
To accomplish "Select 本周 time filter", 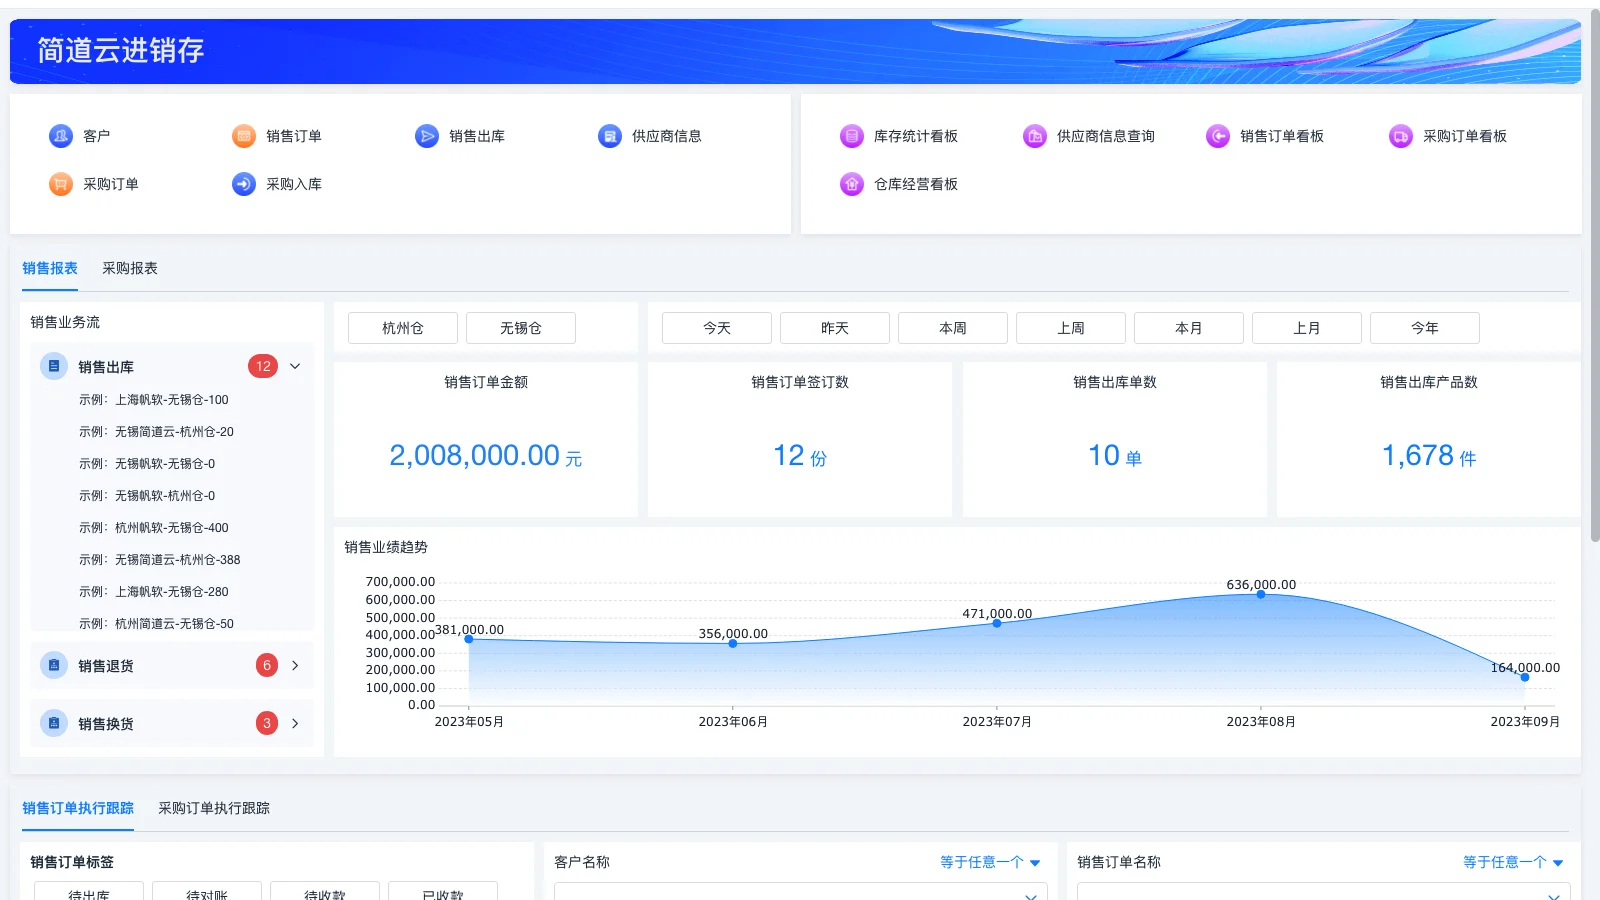I will point(953,328).
